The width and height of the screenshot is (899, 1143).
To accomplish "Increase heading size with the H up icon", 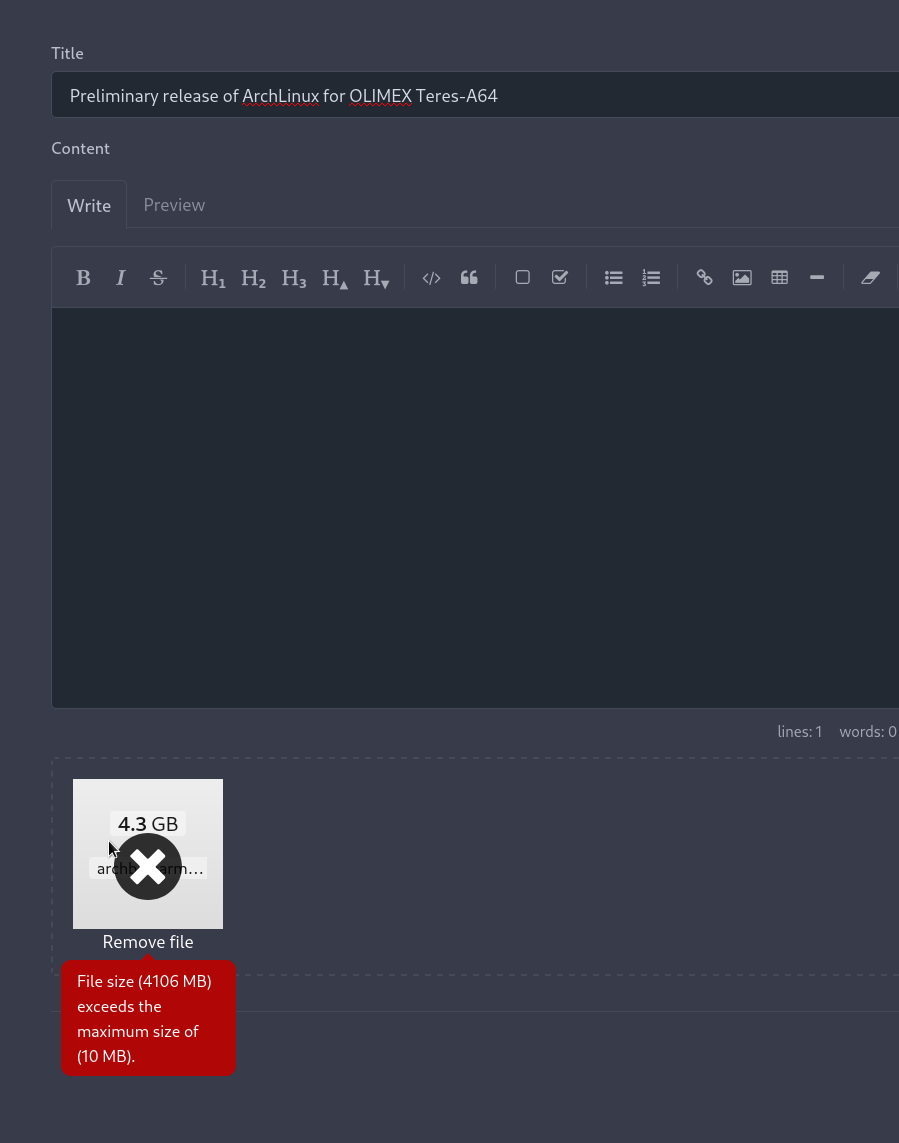I will click(334, 278).
